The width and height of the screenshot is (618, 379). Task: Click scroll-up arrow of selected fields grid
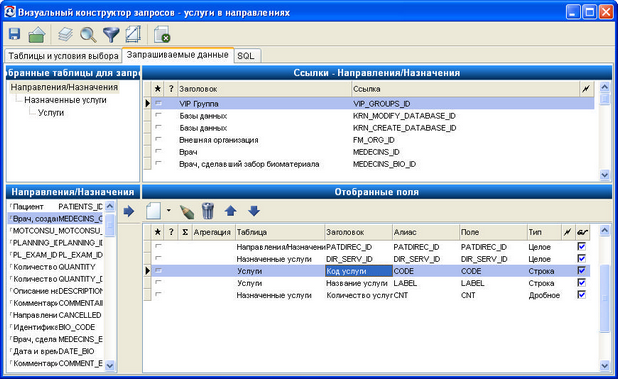(x=605, y=231)
